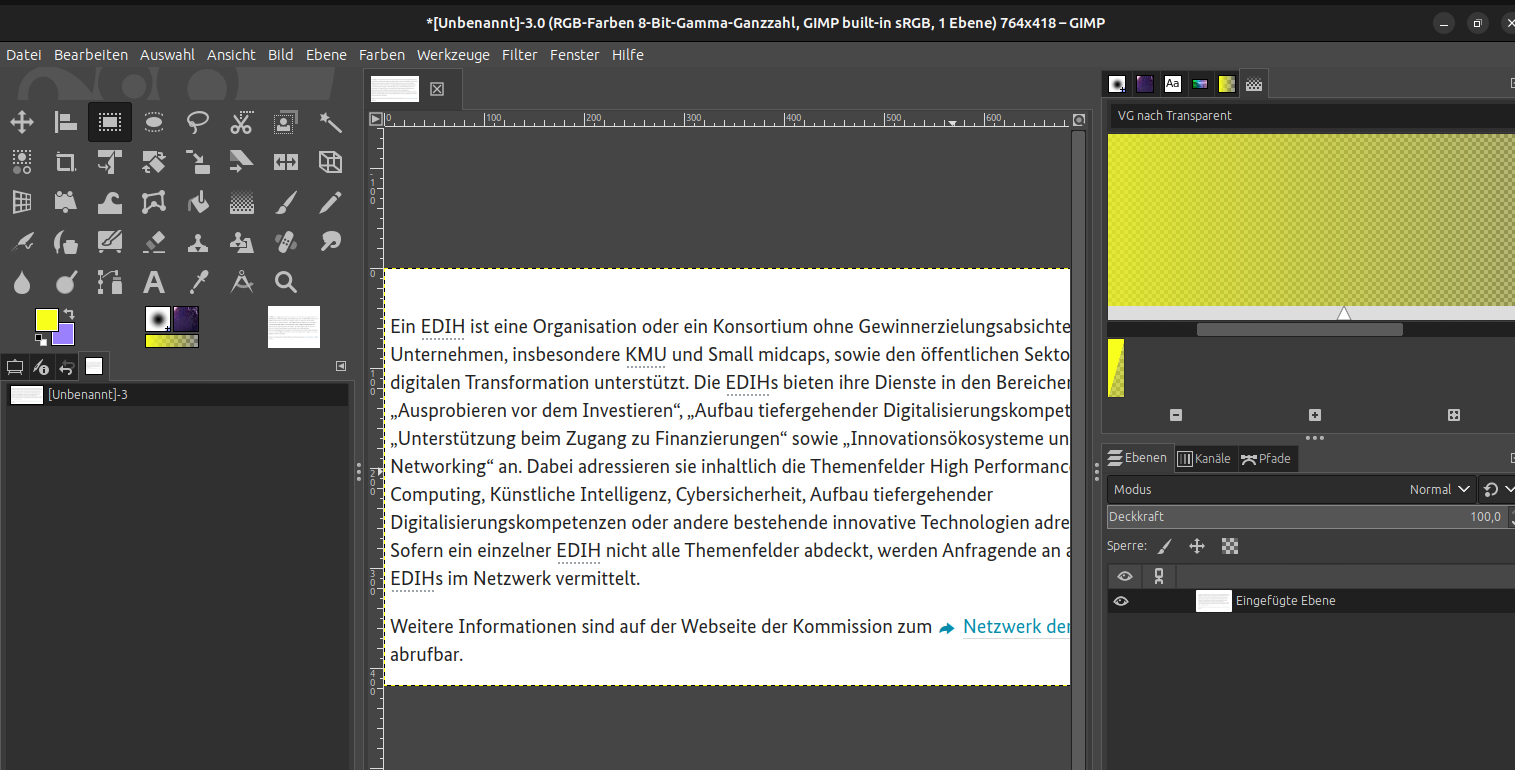Screen dimensions: 1515x770
Task: Hide the Eingefügte Ebene layer
Action: (1121, 601)
